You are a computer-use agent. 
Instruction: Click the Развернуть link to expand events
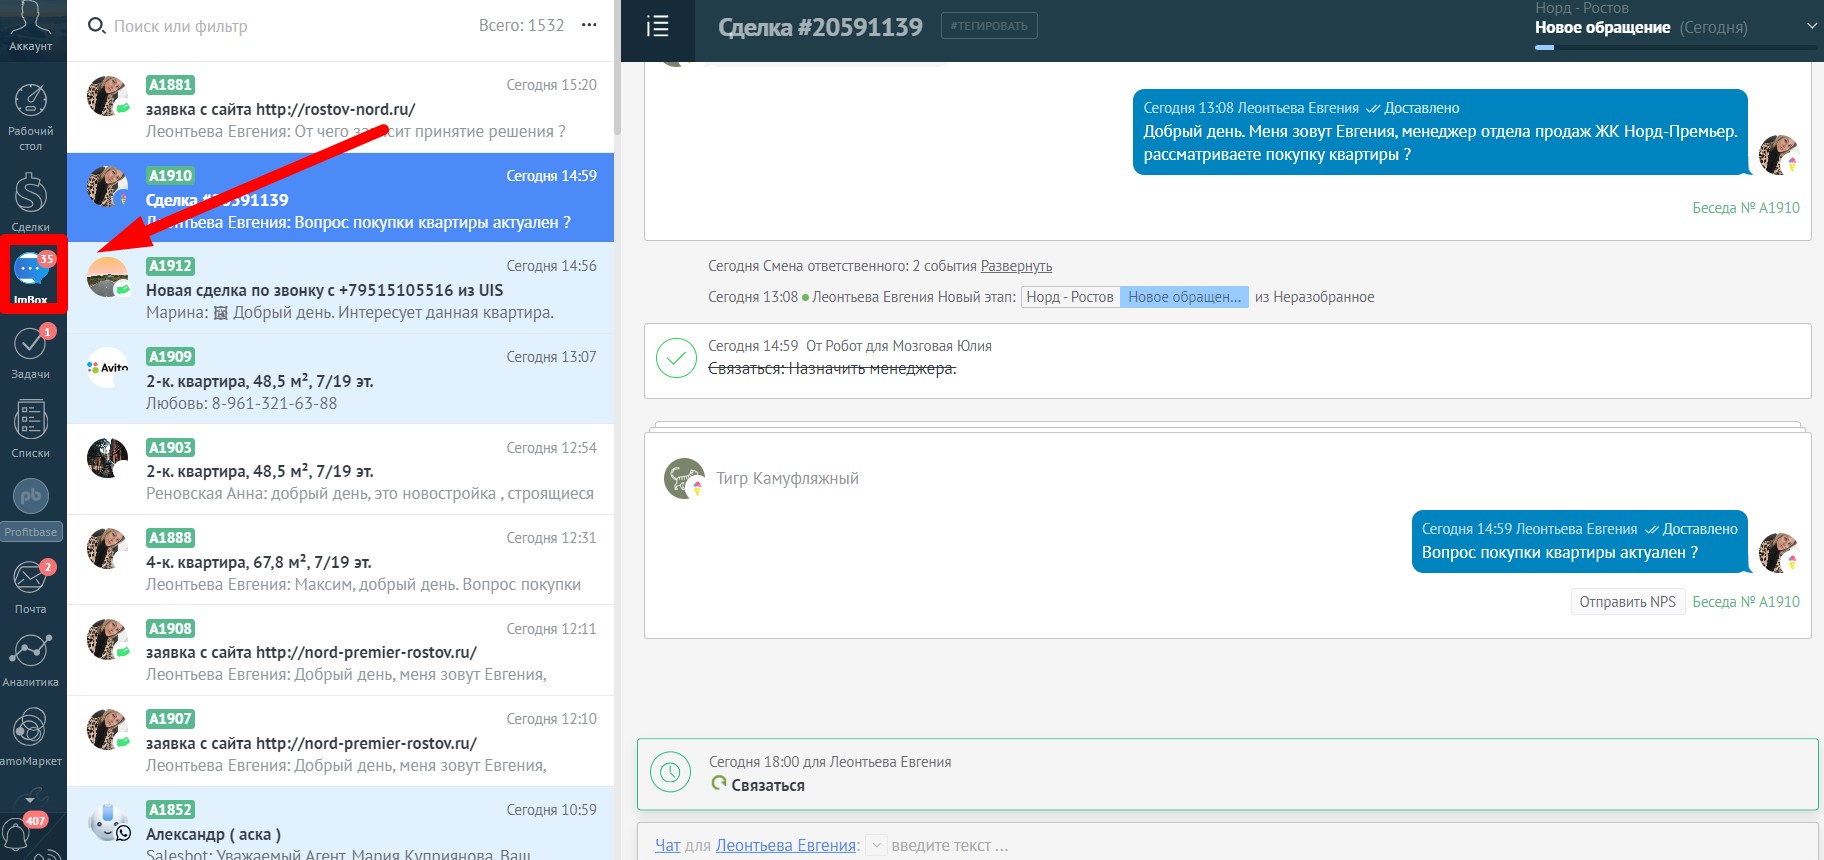pos(1016,266)
